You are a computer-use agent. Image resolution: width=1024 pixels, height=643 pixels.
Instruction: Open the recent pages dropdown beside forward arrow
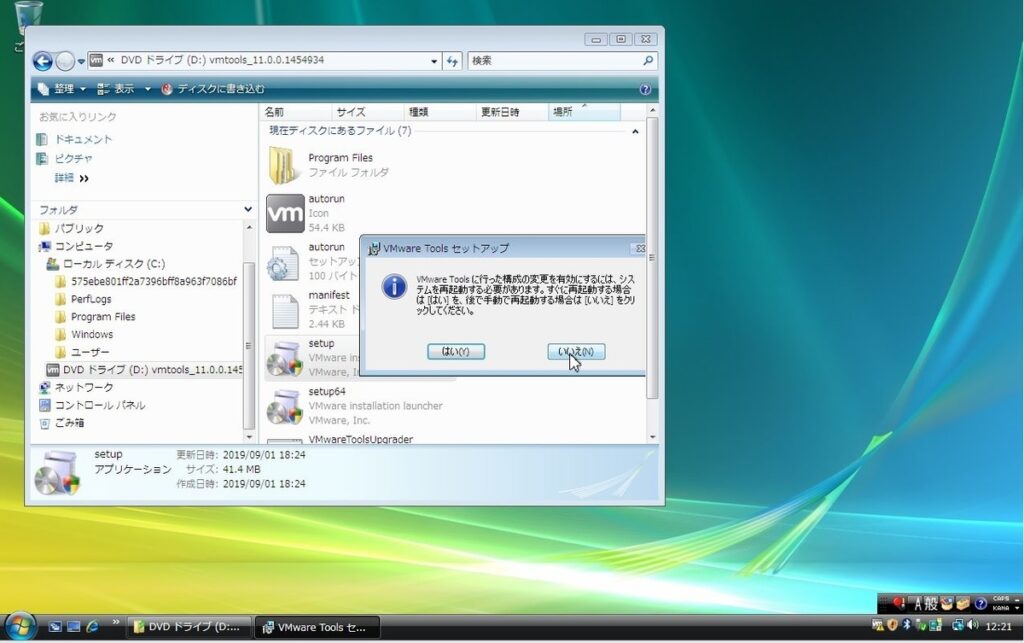(x=81, y=61)
